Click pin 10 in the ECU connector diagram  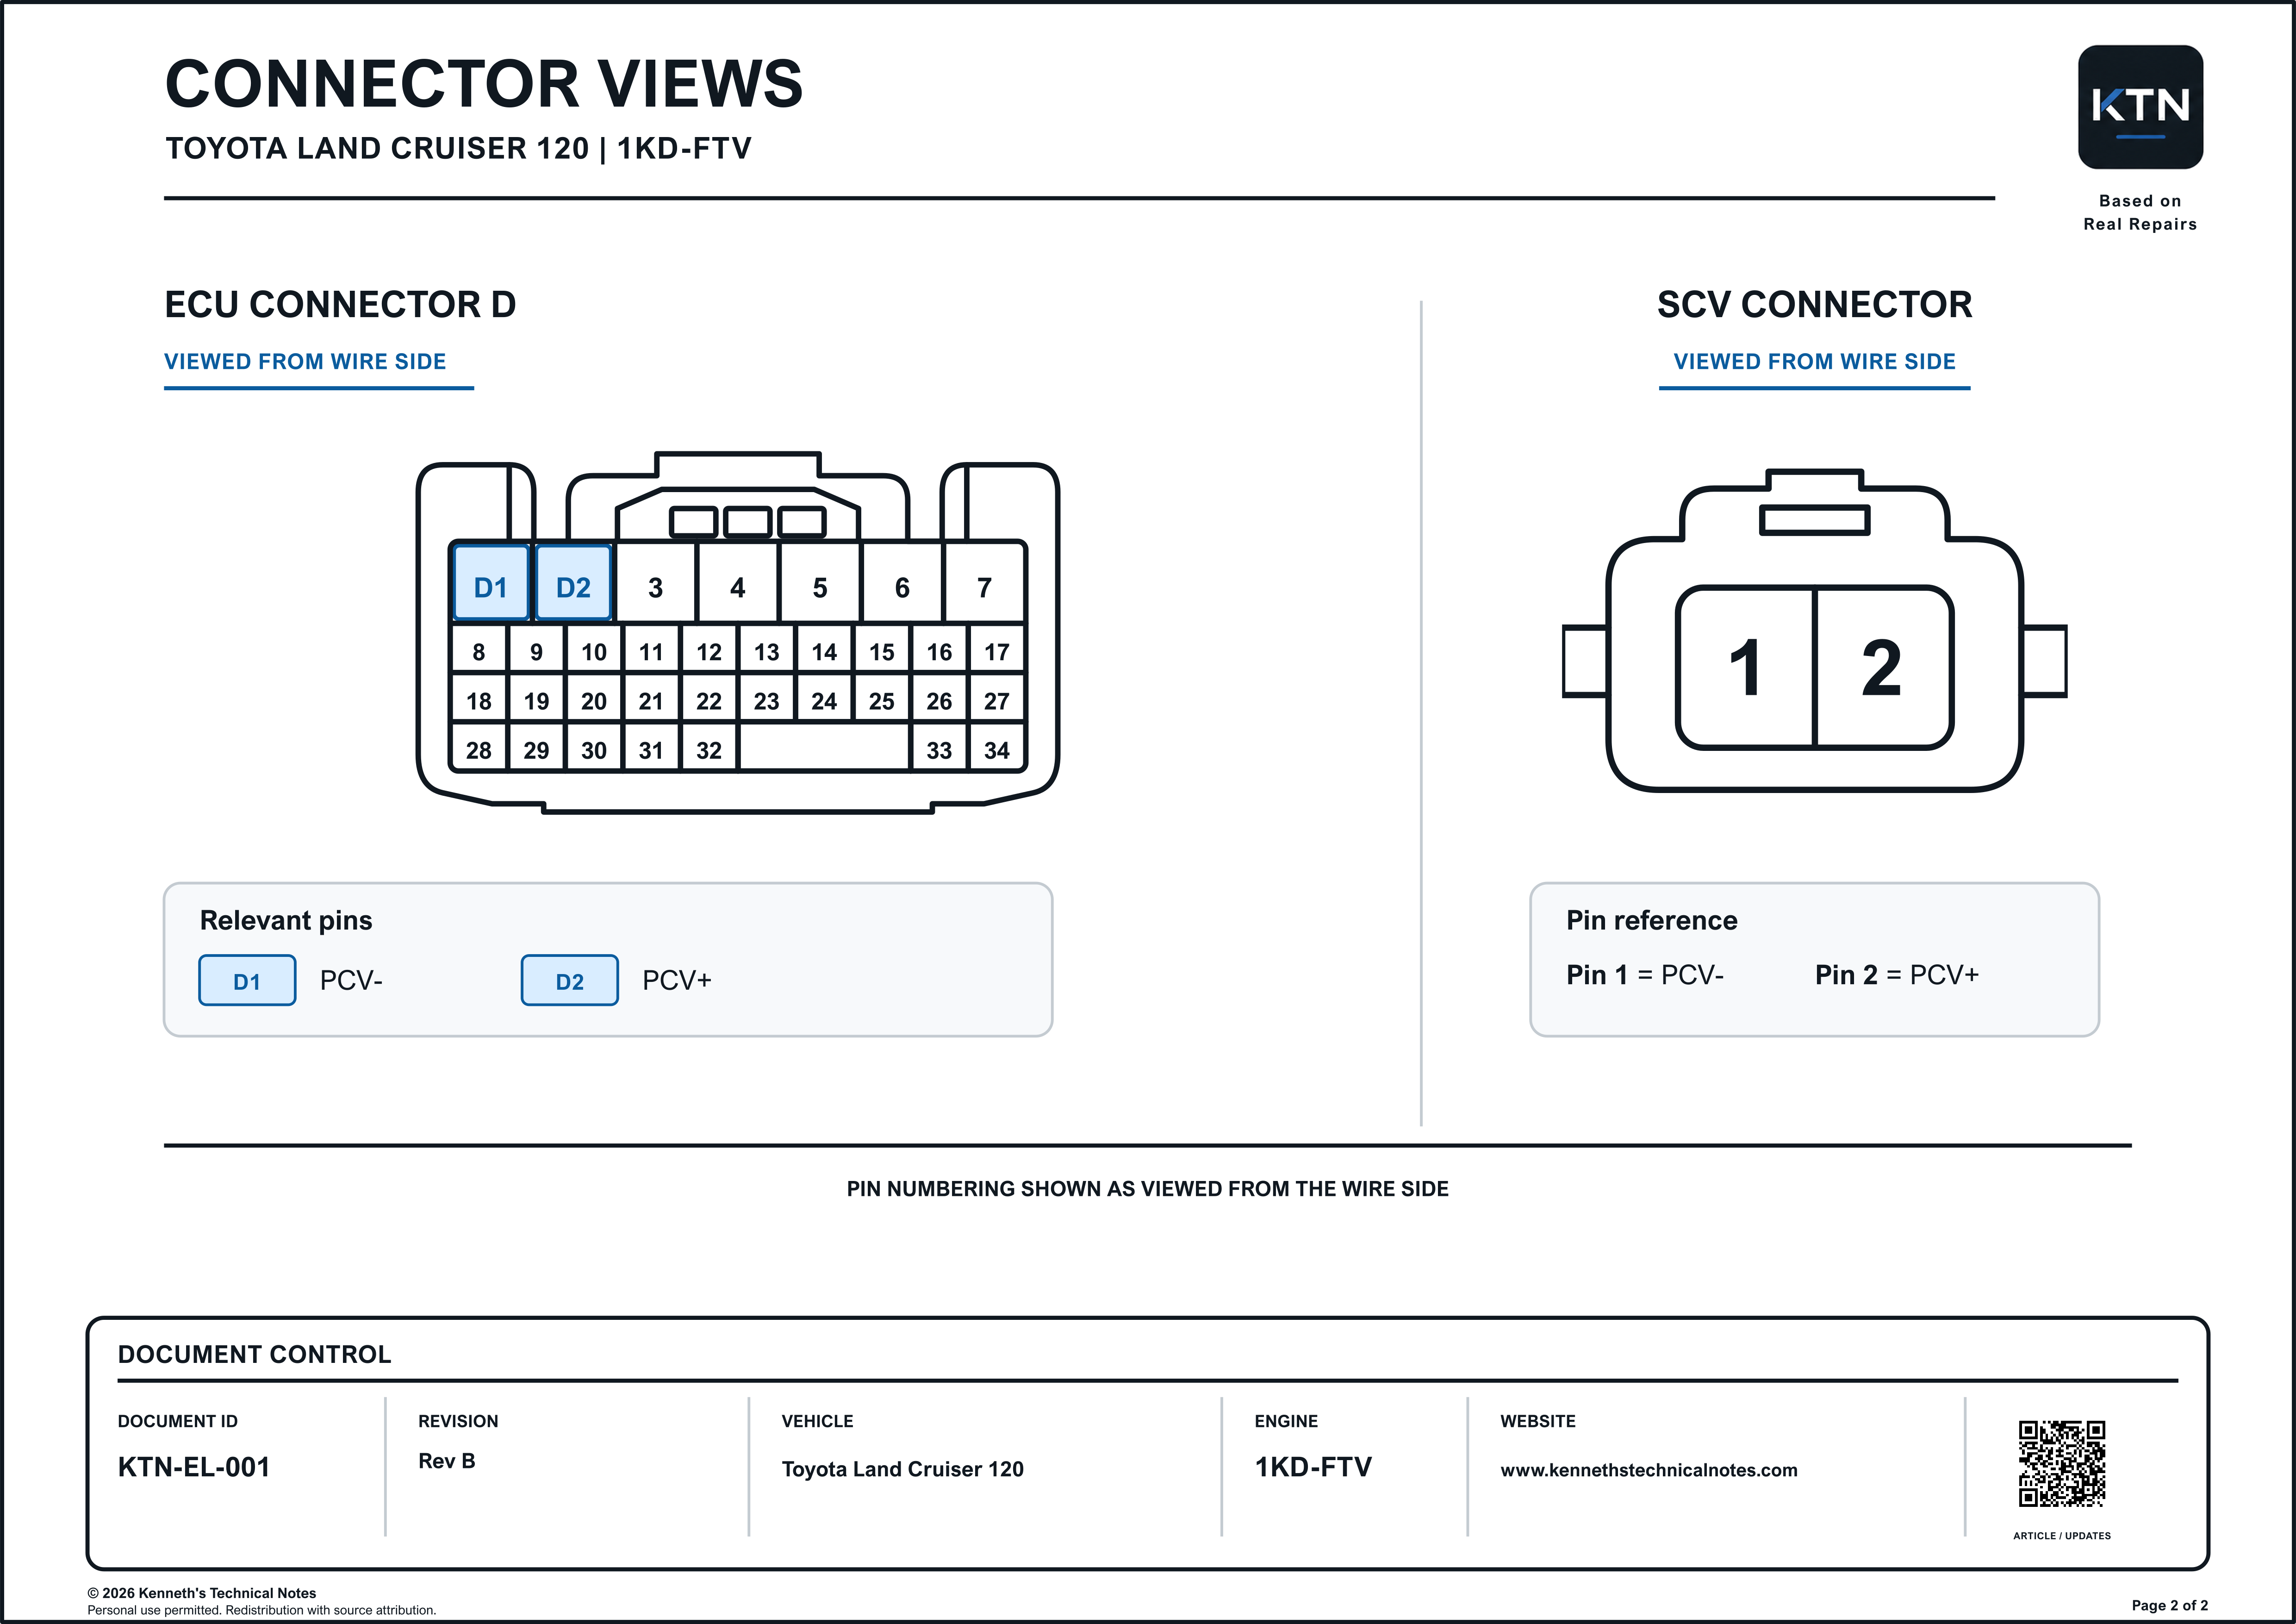pyautogui.click(x=594, y=650)
